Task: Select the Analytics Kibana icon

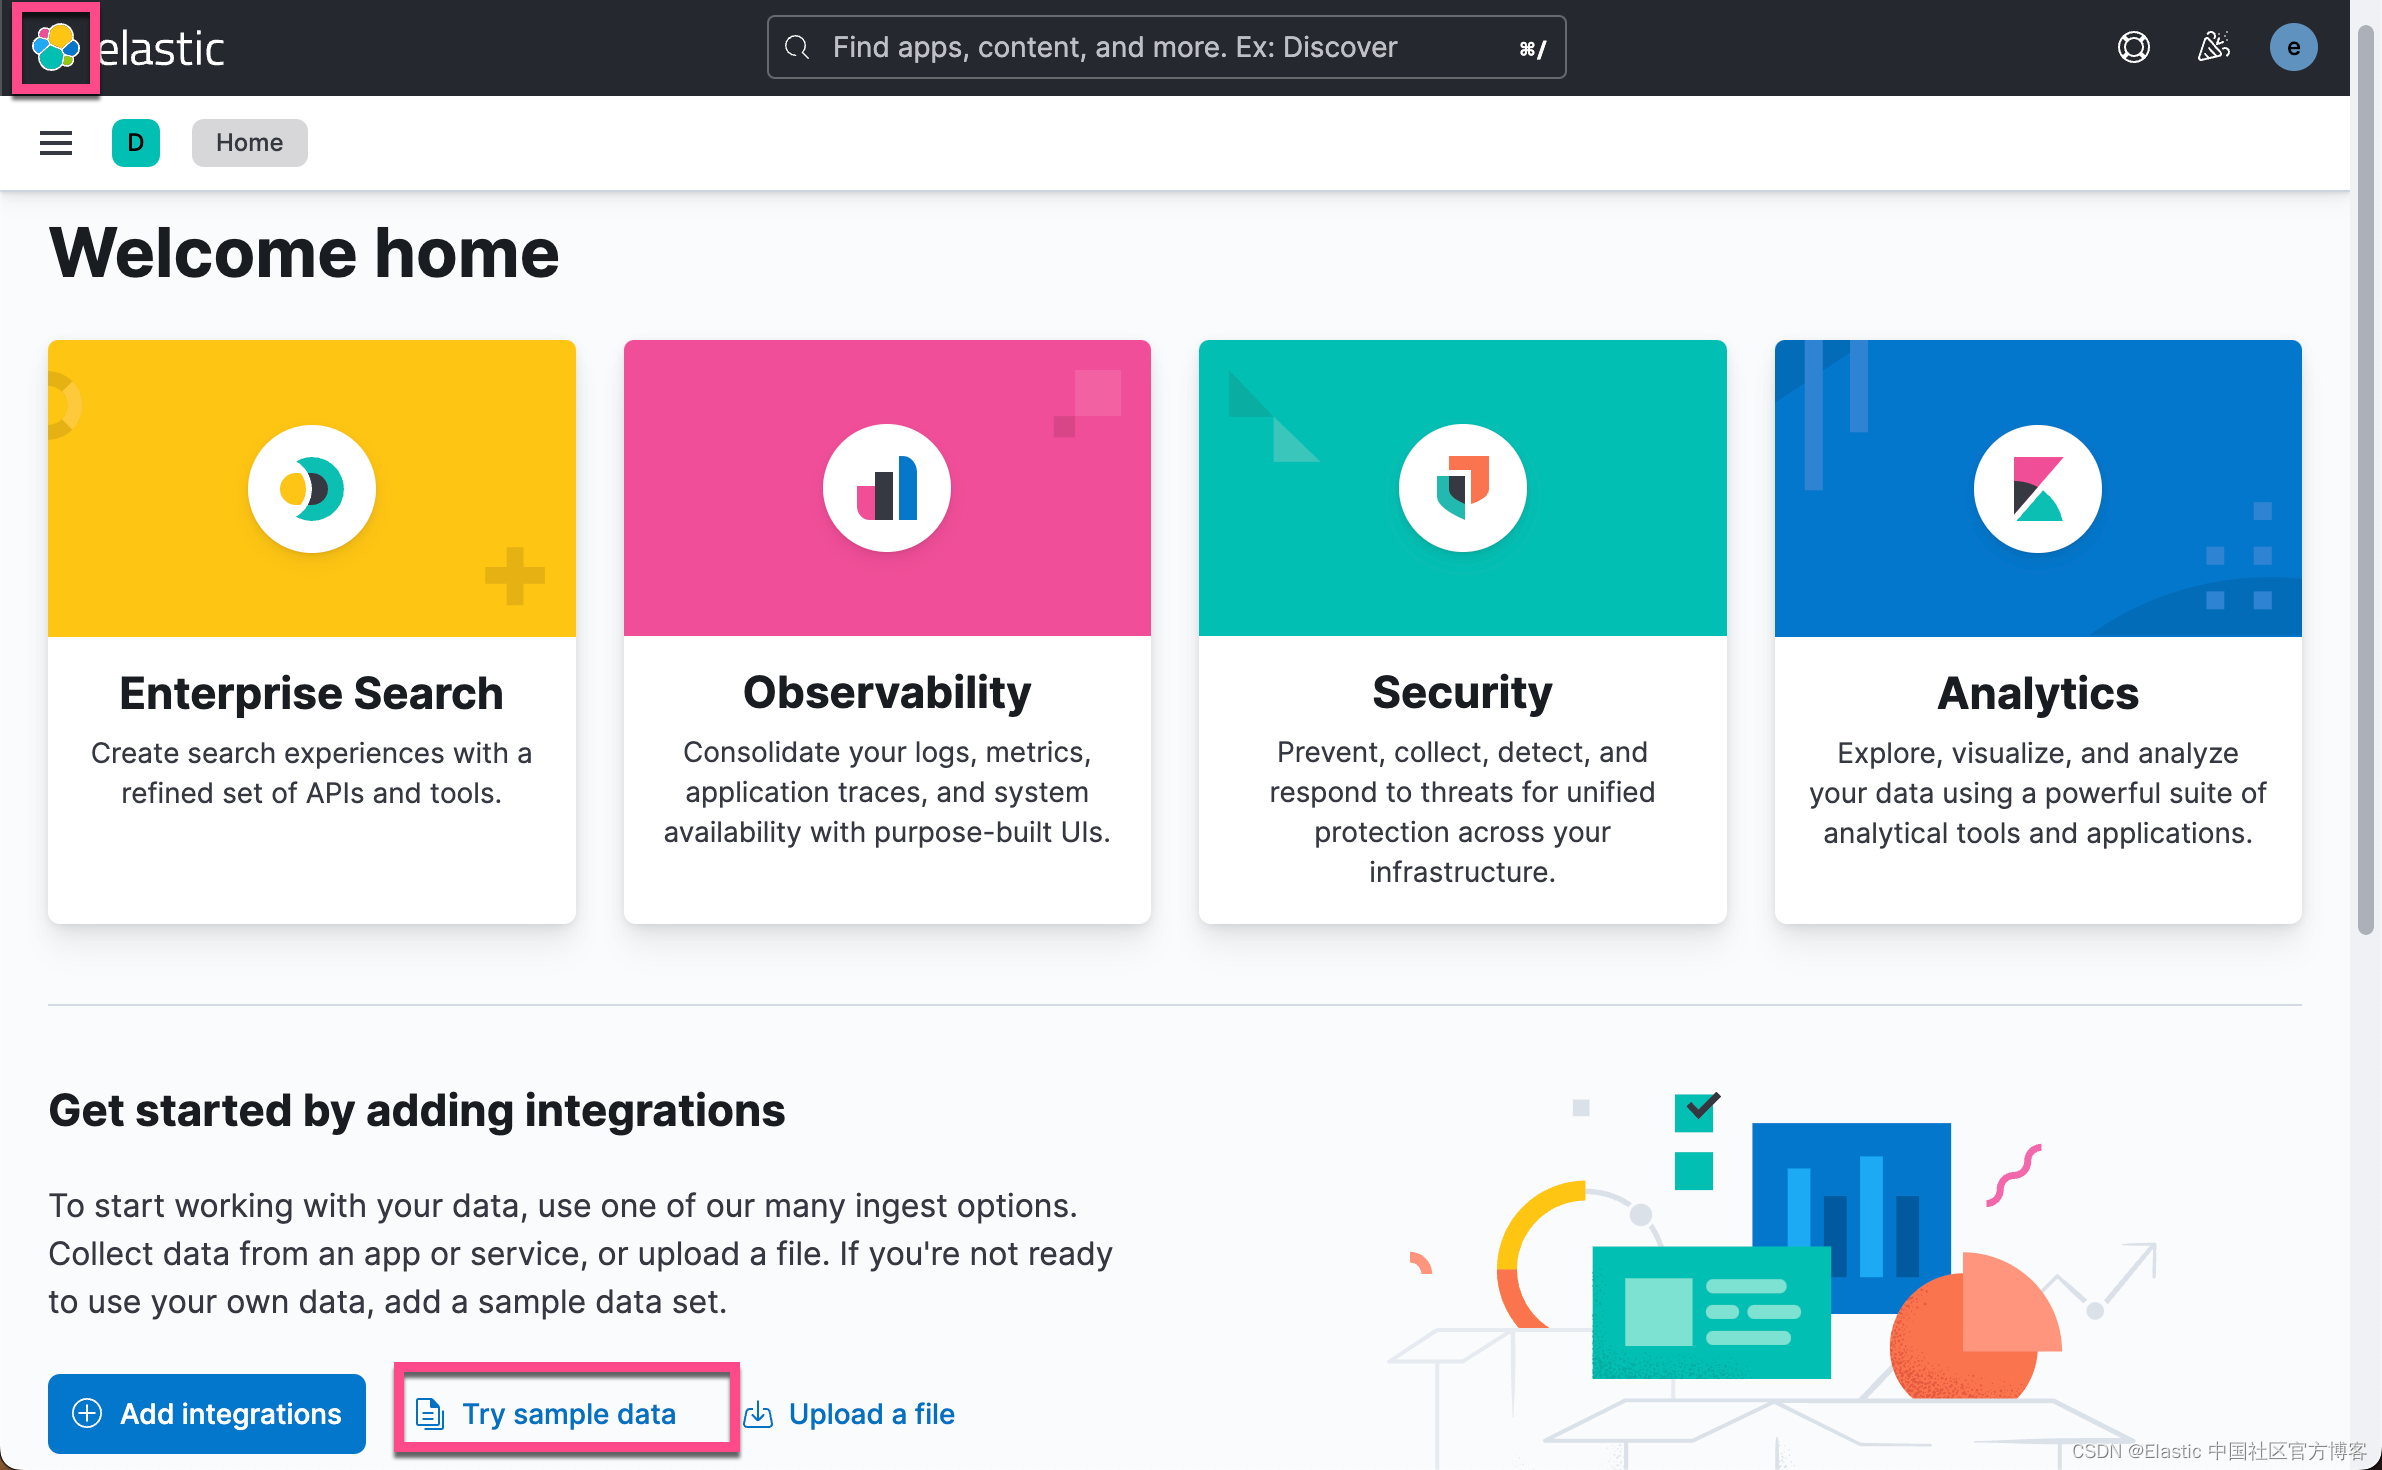Action: [2037, 488]
